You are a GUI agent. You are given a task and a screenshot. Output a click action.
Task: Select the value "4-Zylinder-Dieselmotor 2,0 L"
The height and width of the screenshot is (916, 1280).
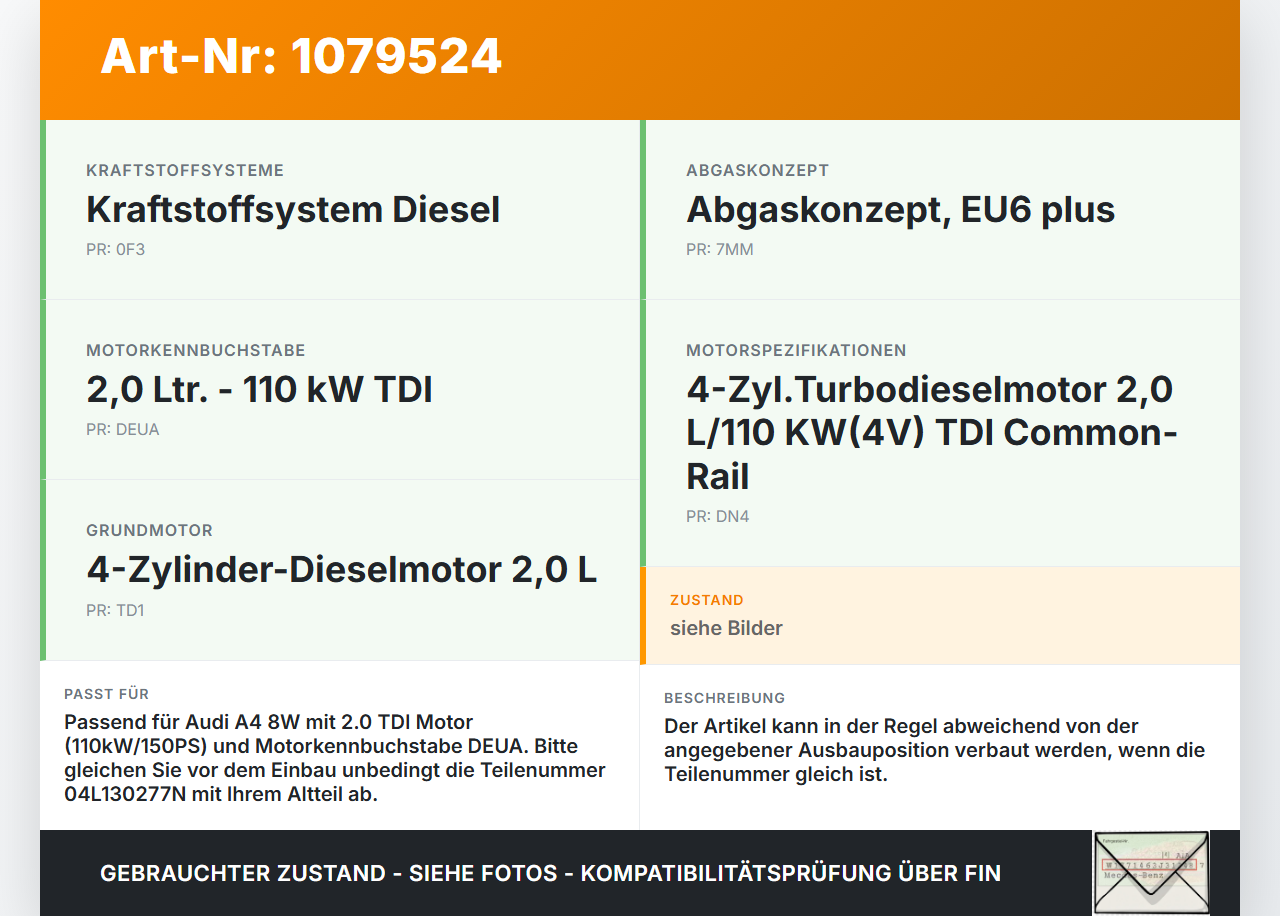point(341,570)
